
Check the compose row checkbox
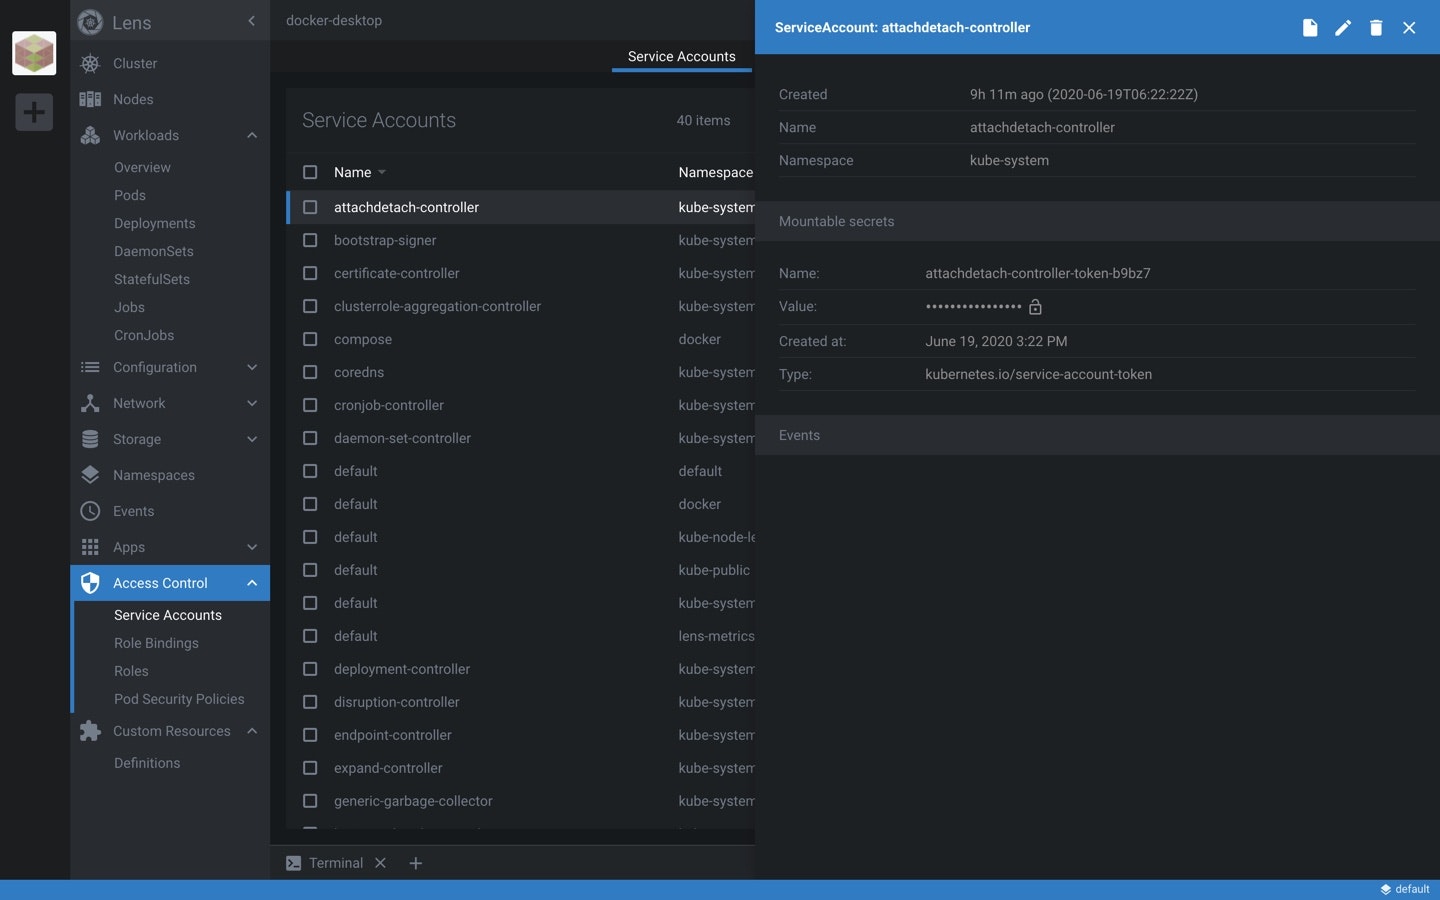[310, 339]
